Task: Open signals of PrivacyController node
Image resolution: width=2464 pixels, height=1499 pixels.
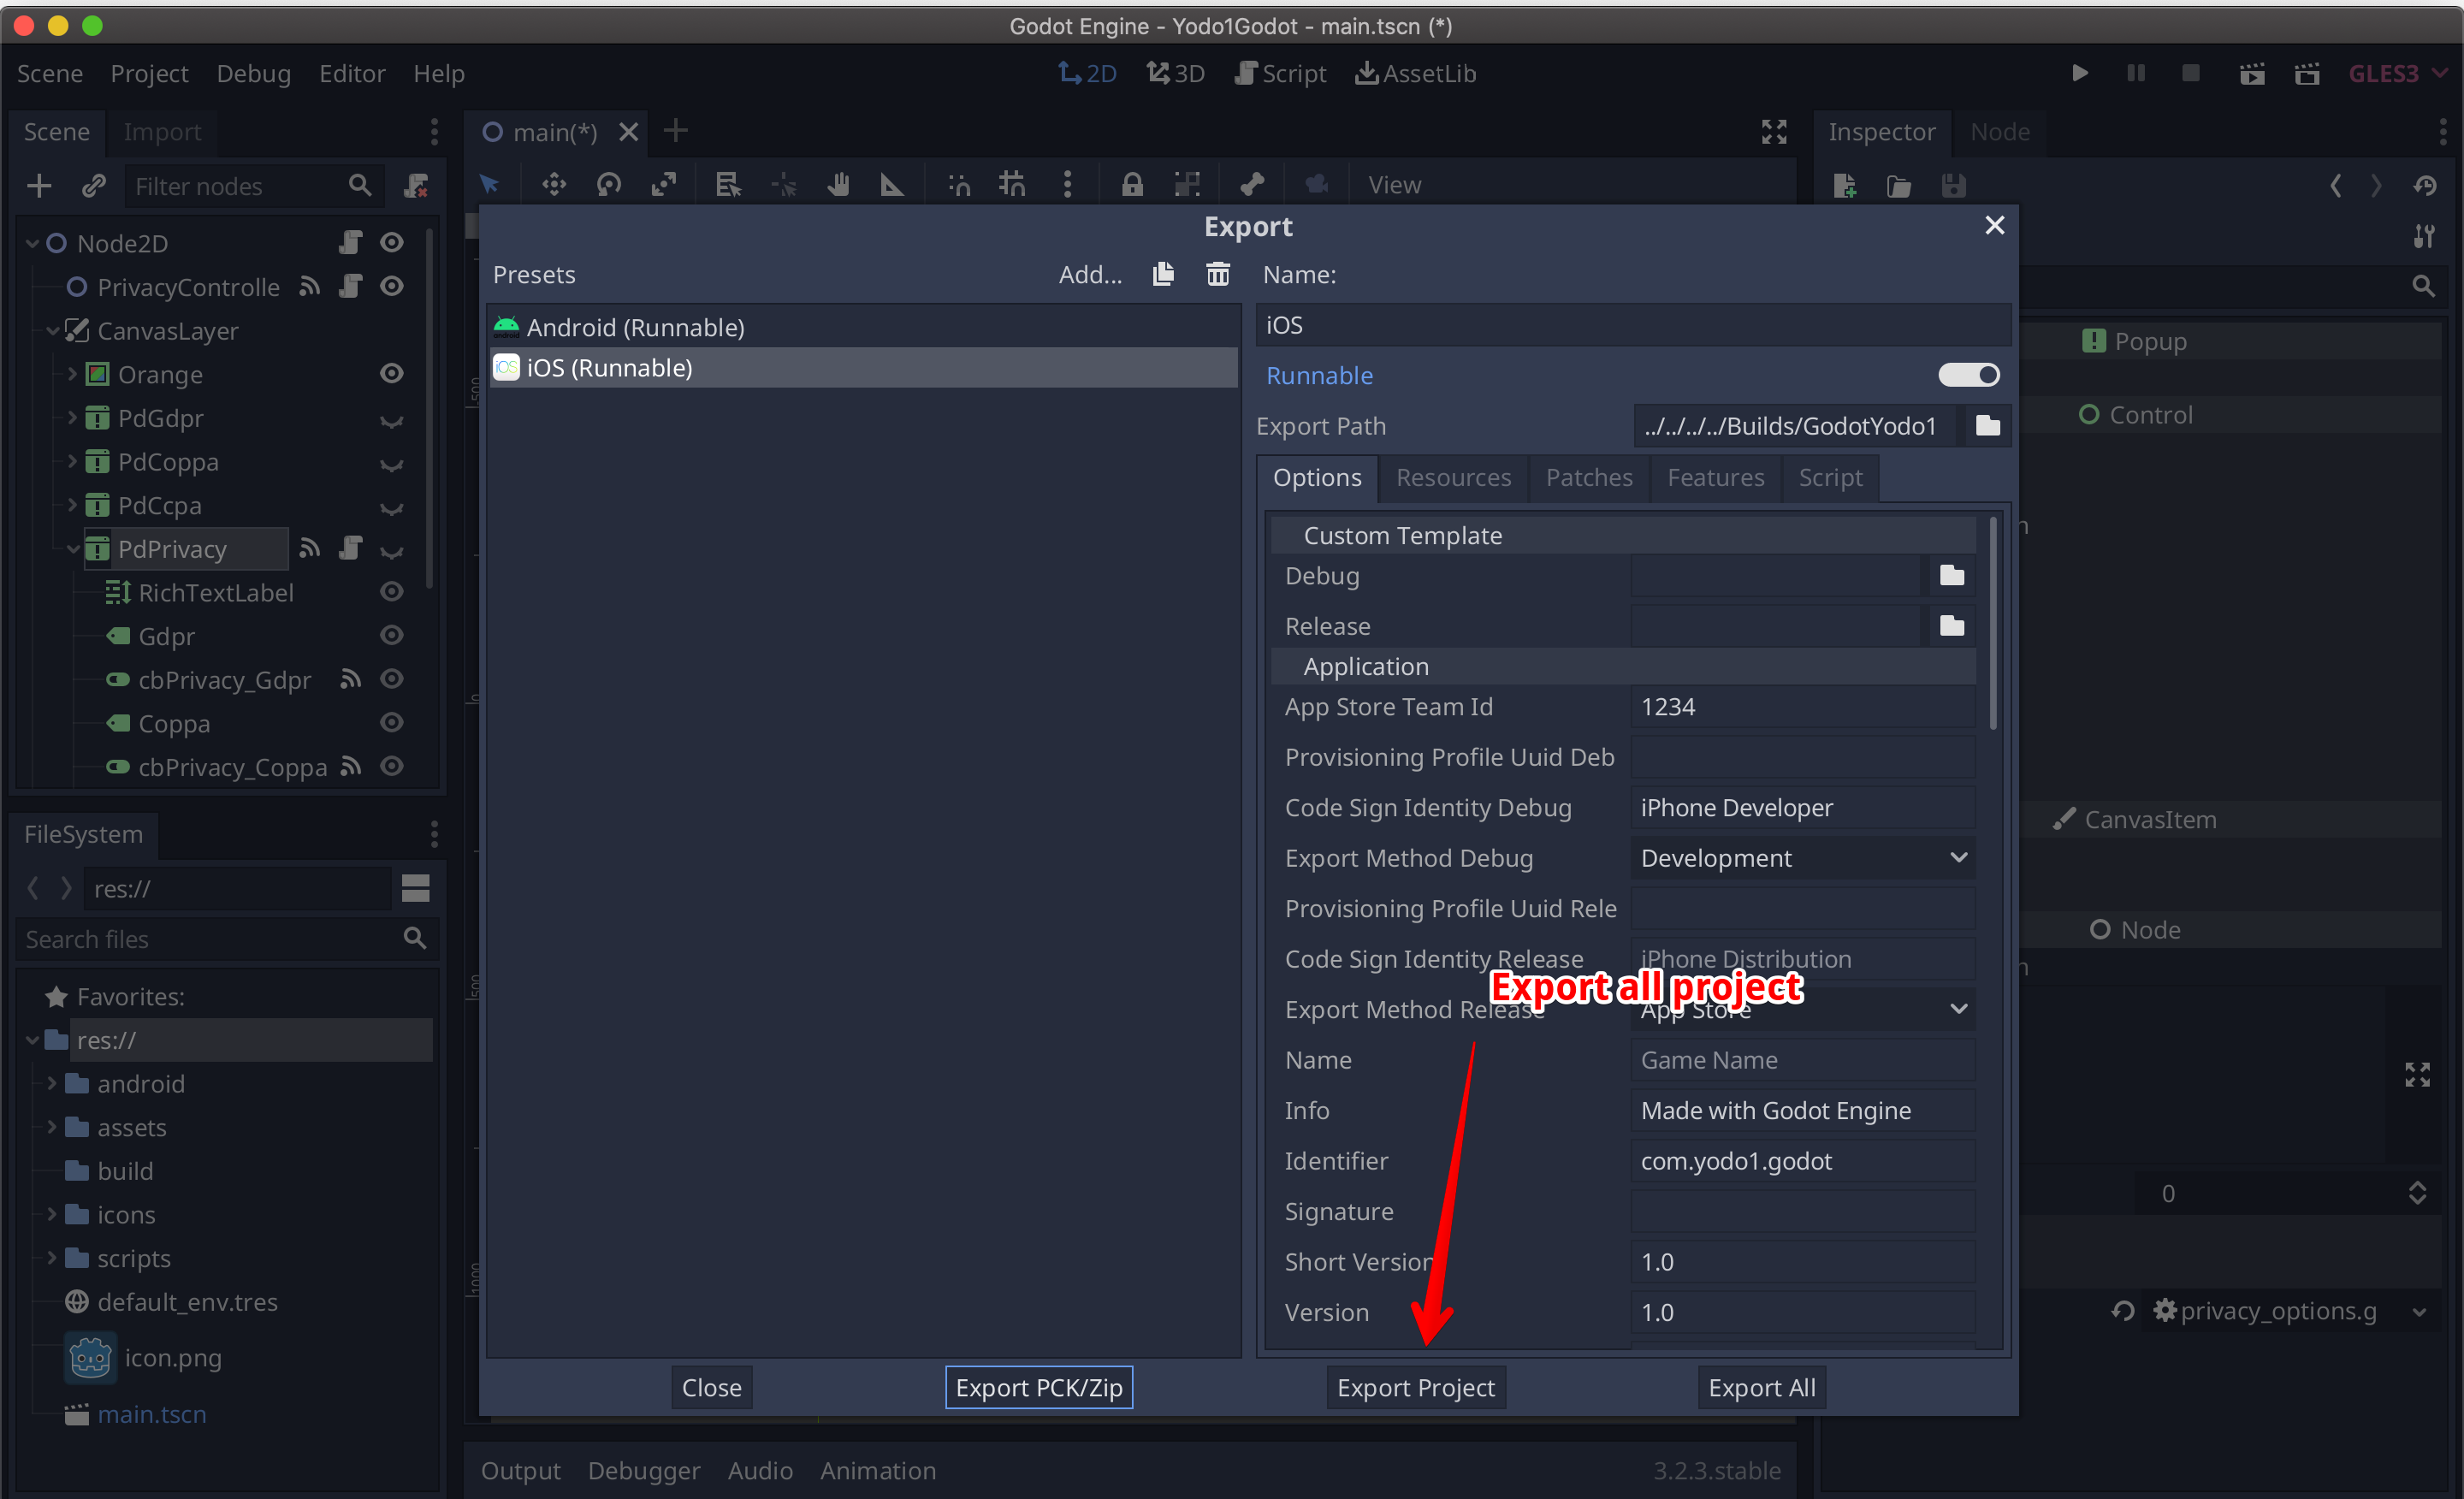Action: [x=310, y=287]
